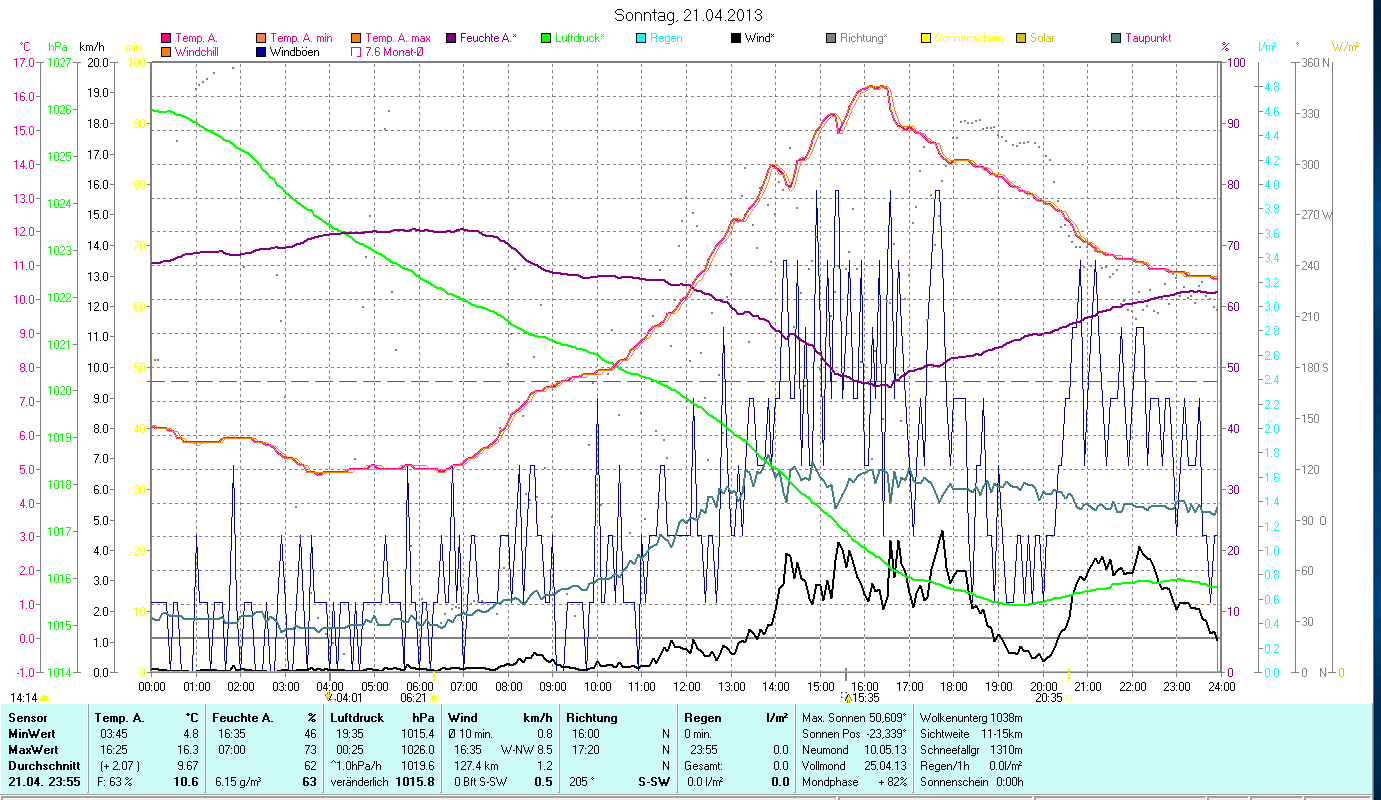Click the pink Temp. A. legend swatch
Screen dimensions: 1381x800
click(x=166, y=38)
